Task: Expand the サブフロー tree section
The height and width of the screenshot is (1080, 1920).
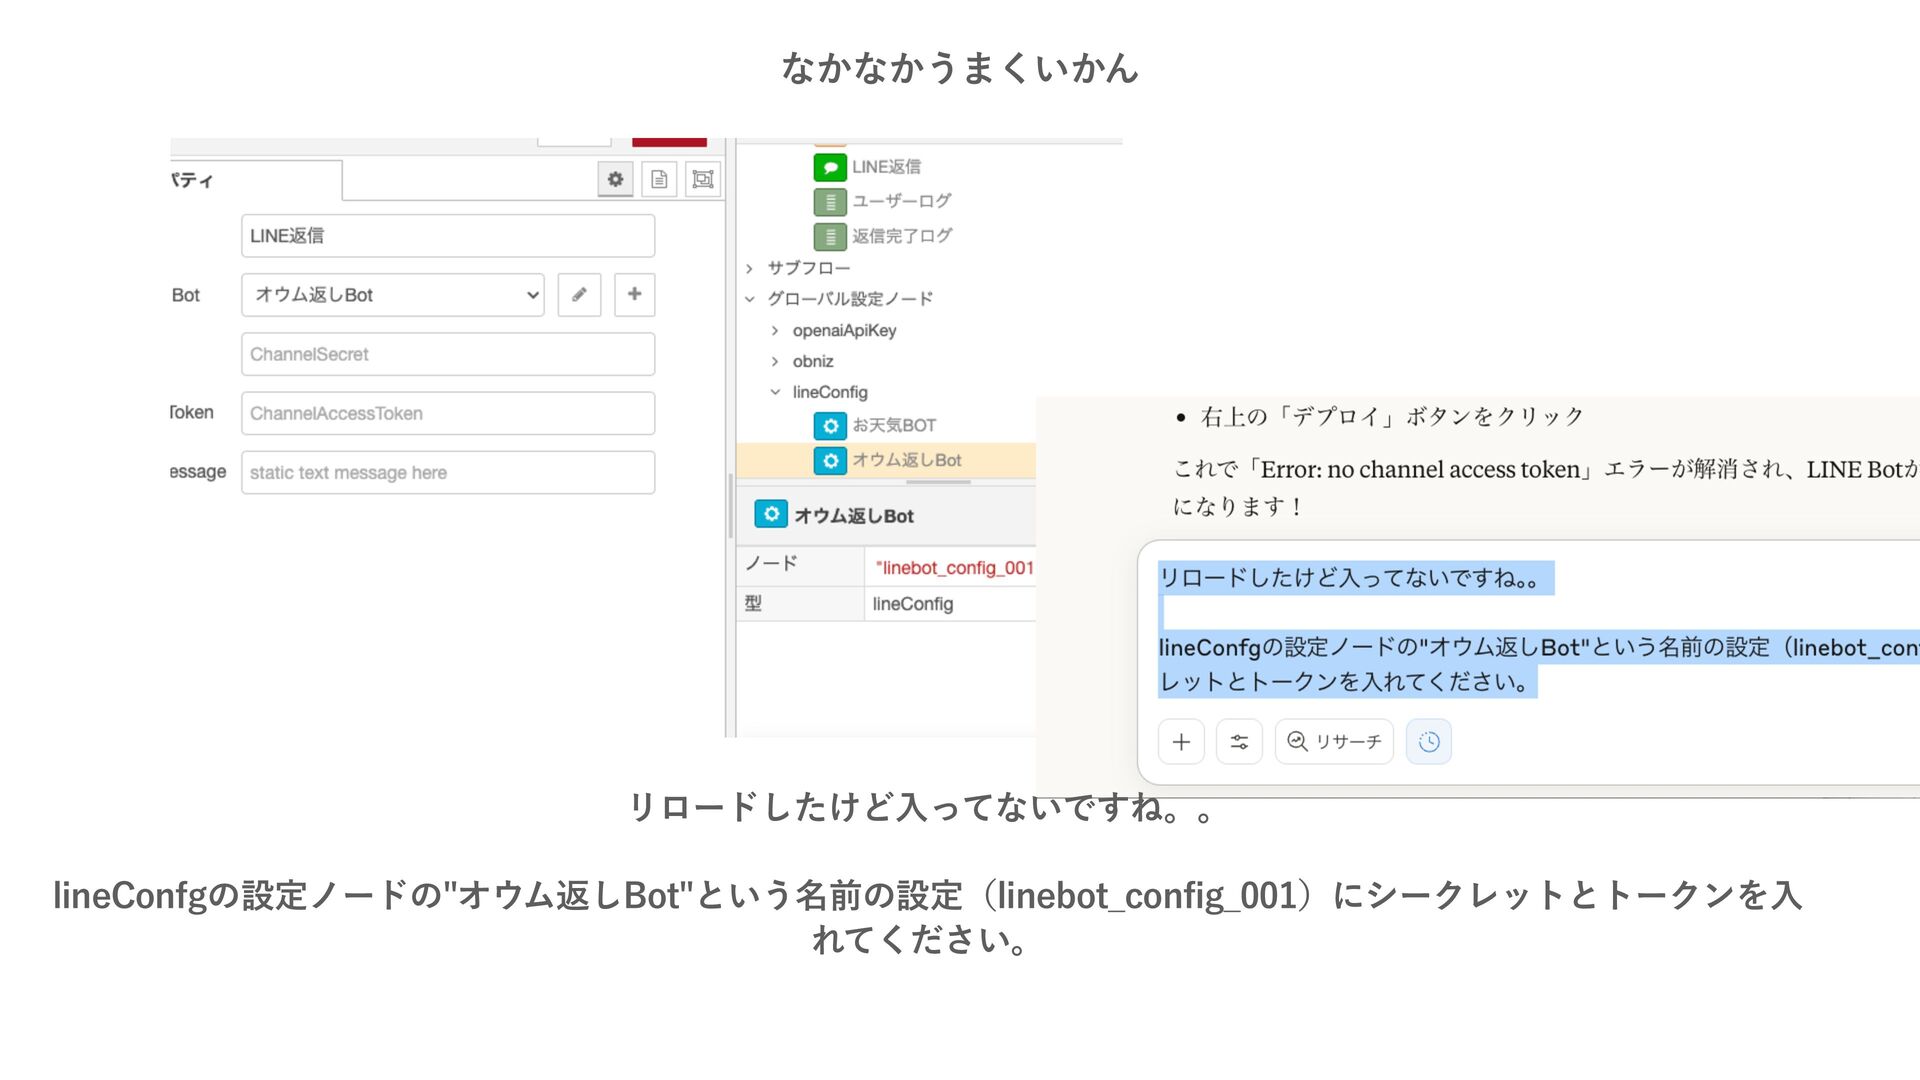Action: pyautogui.click(x=749, y=268)
